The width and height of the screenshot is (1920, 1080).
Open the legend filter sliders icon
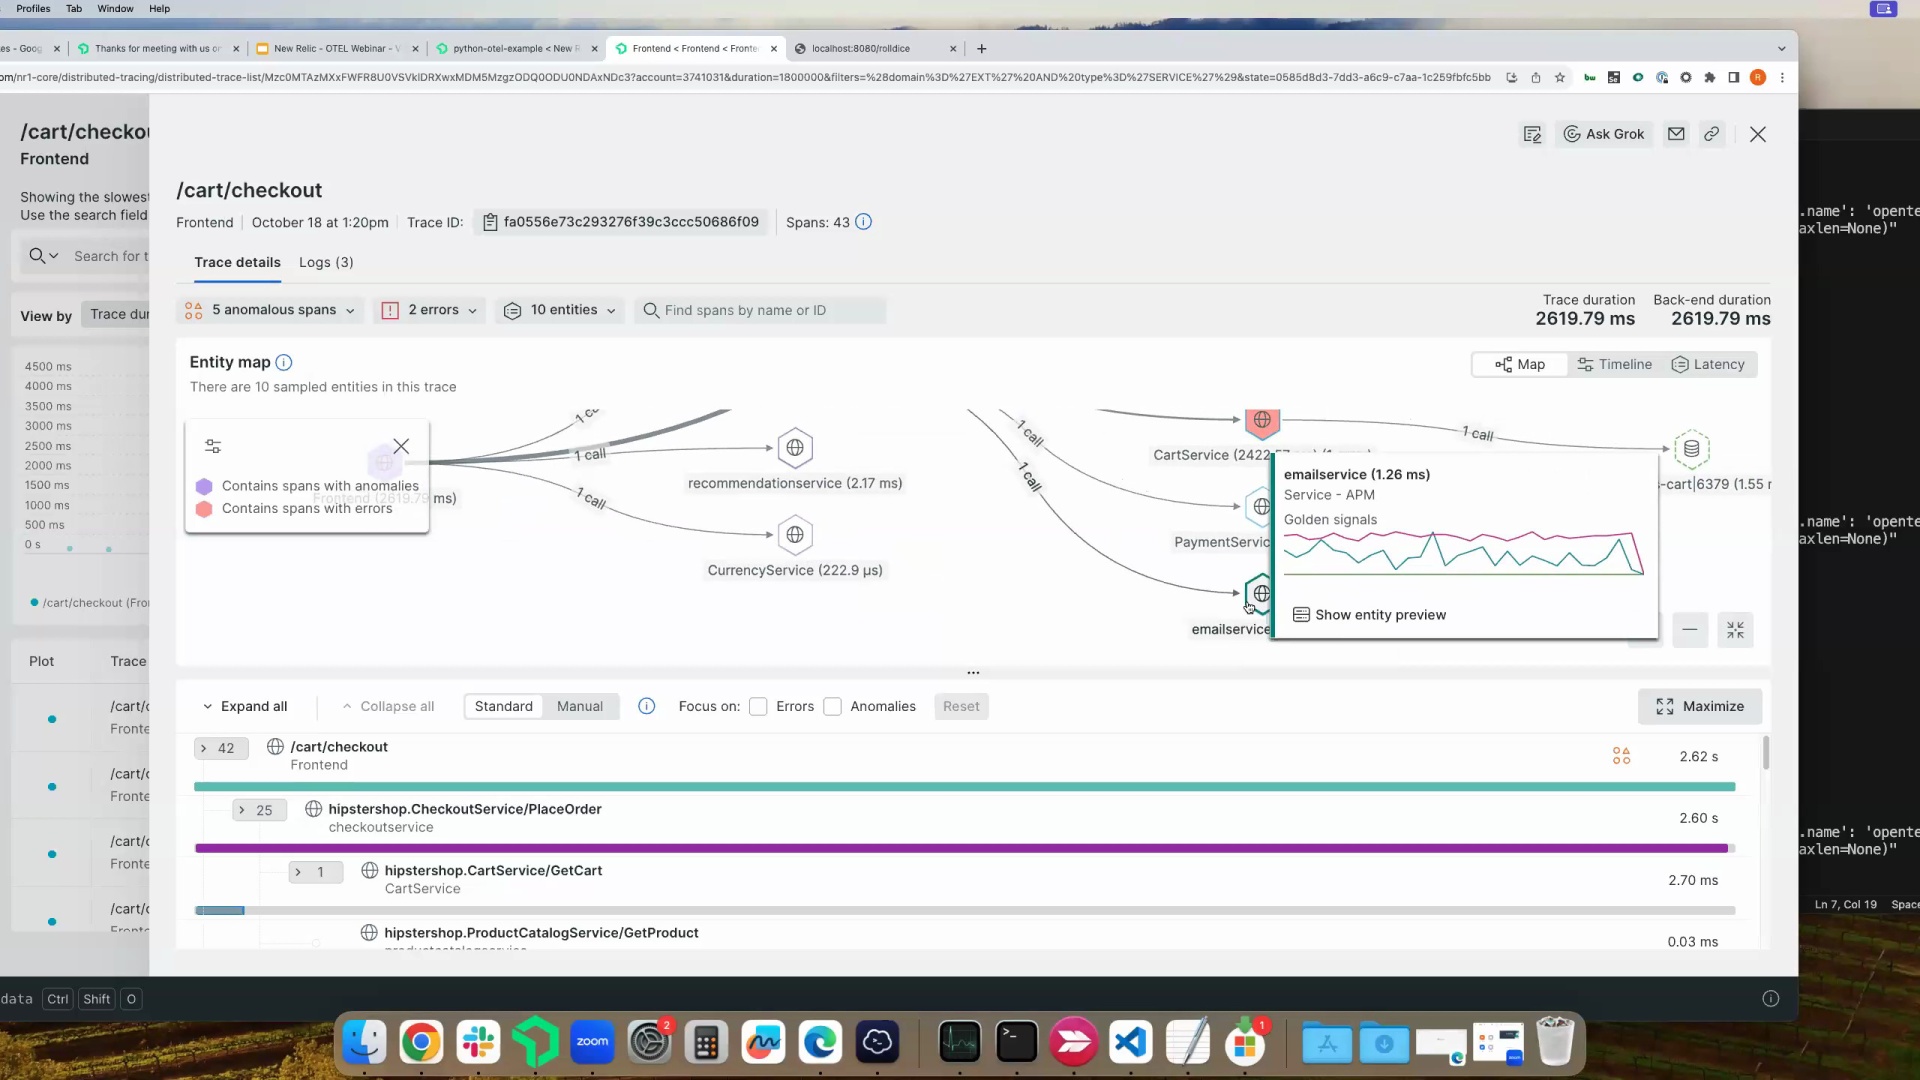click(x=213, y=446)
